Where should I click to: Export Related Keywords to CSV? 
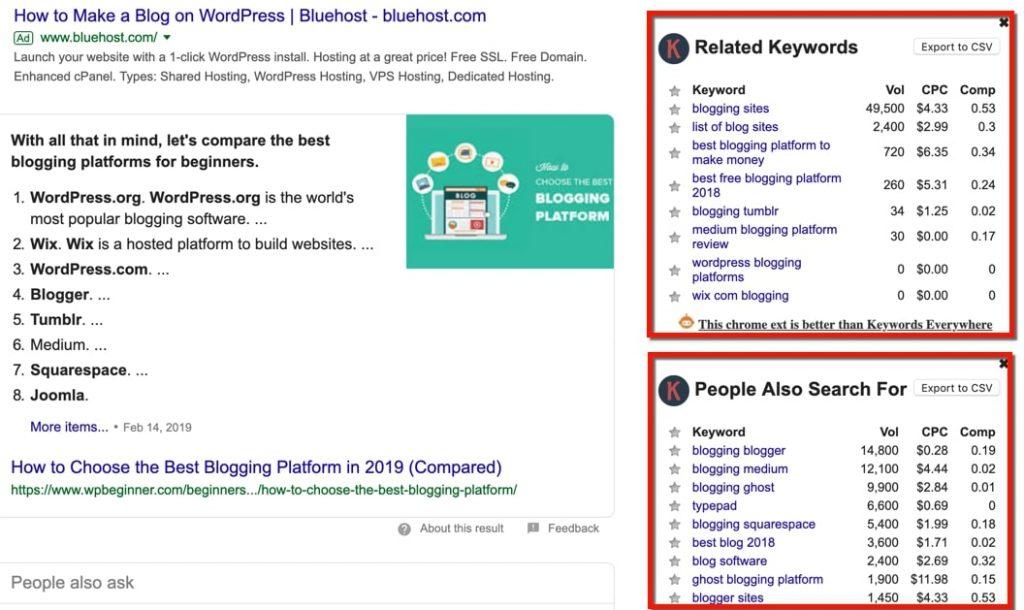point(956,47)
